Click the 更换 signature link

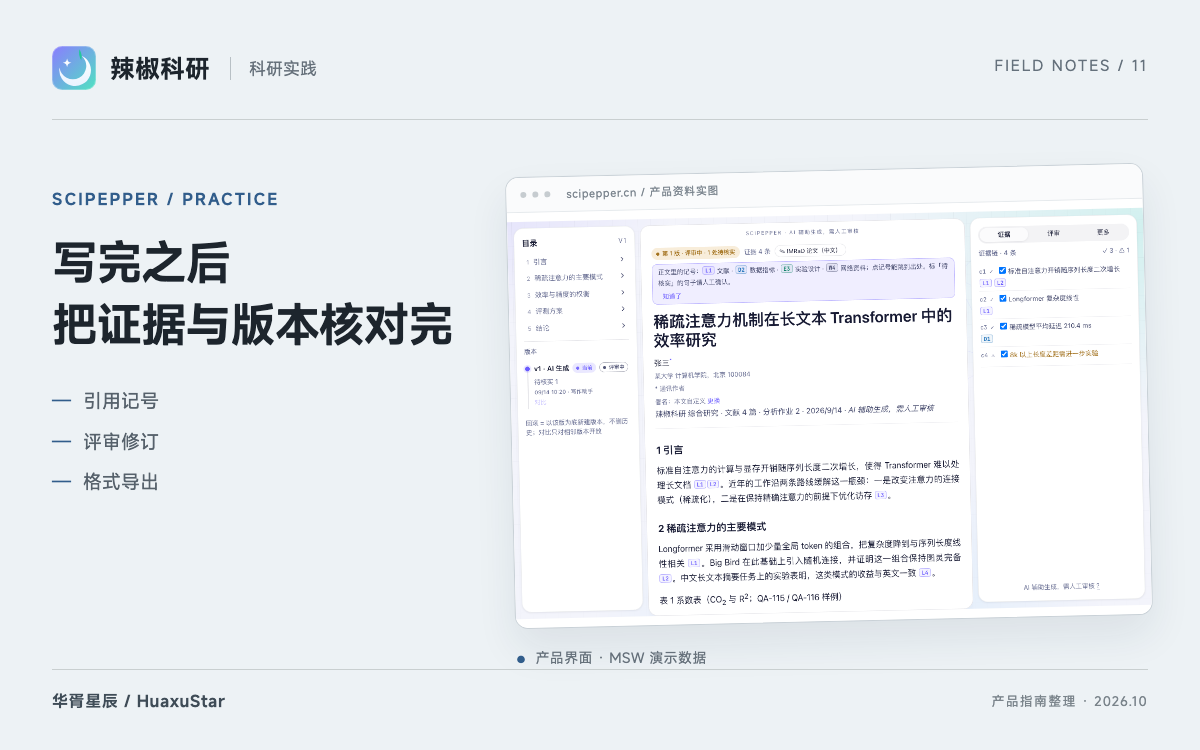click(713, 401)
